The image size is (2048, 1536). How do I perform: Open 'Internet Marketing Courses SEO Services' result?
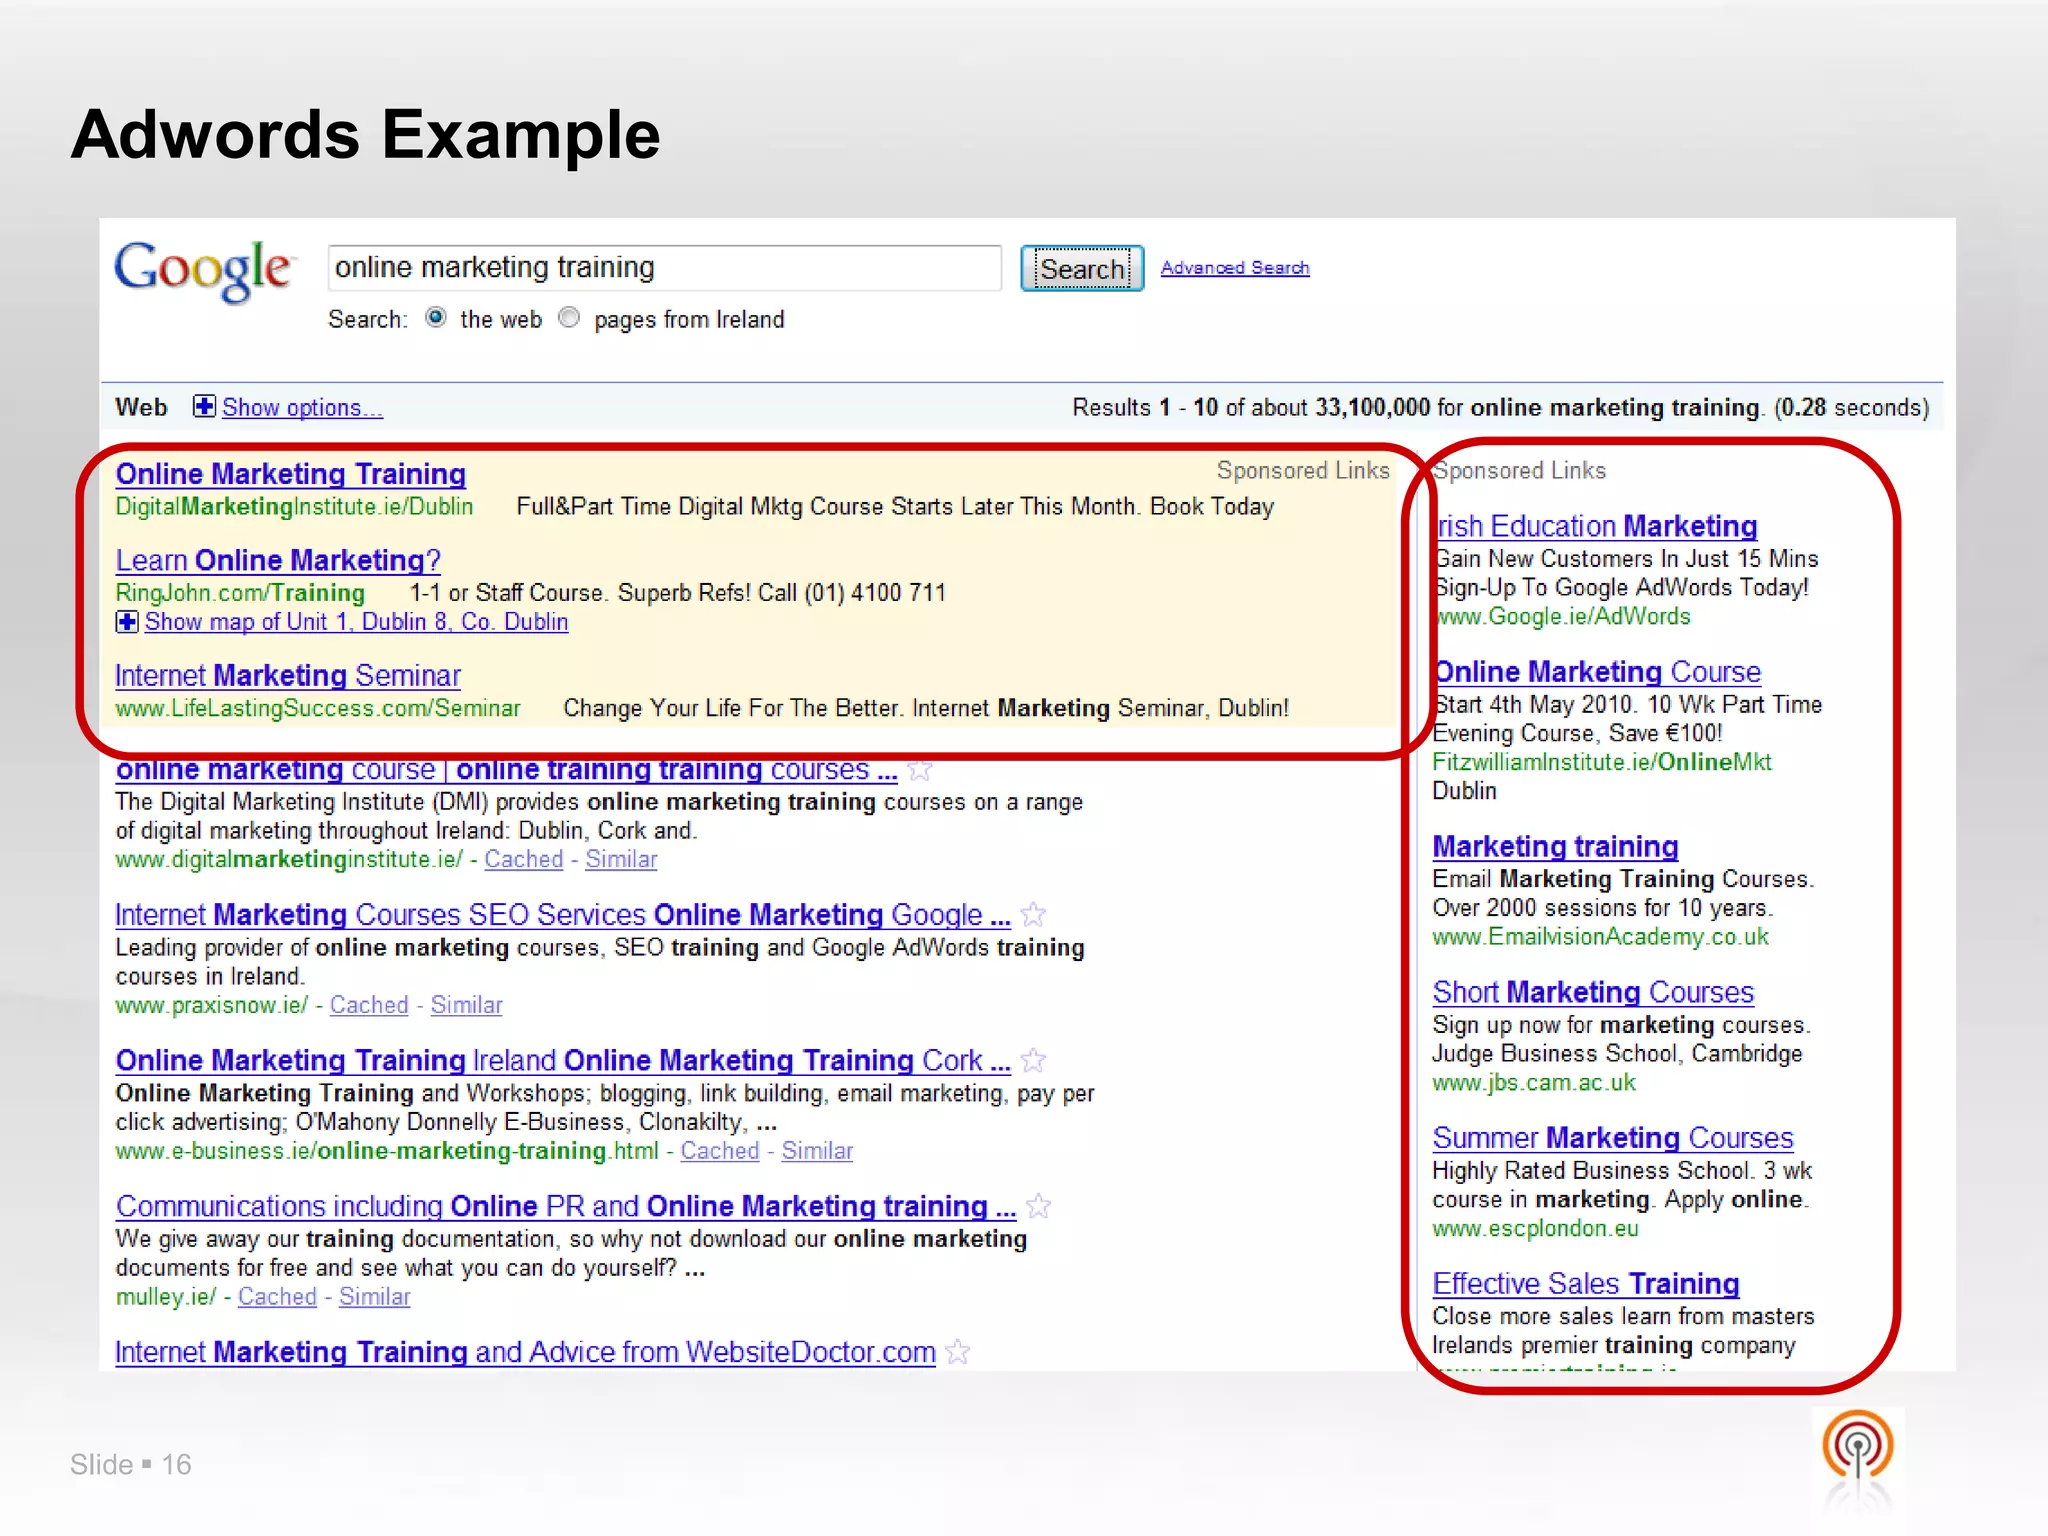tap(563, 915)
